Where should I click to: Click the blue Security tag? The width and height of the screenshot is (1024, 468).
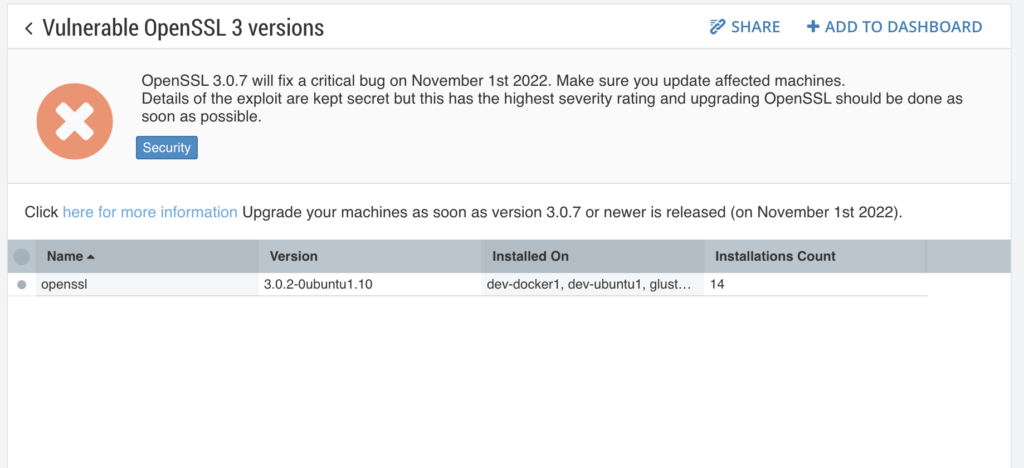click(x=167, y=148)
